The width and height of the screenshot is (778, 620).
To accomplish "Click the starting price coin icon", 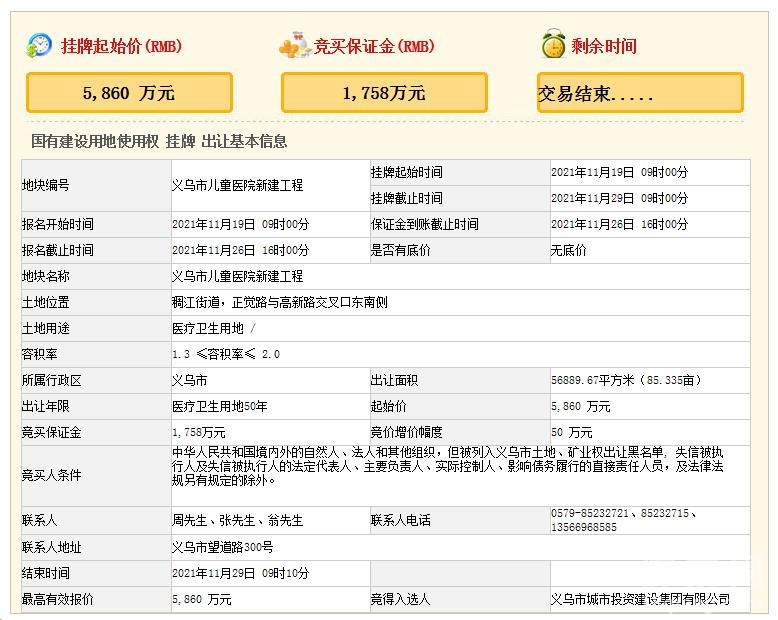I will tap(39, 45).
